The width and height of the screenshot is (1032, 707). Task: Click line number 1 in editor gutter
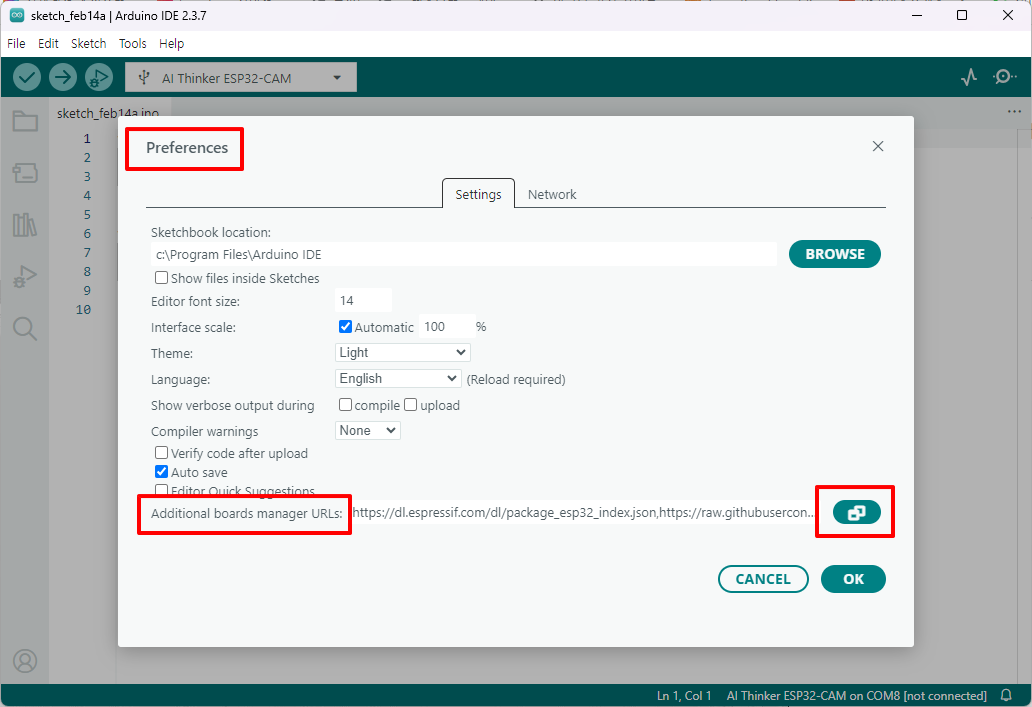tap(87, 138)
